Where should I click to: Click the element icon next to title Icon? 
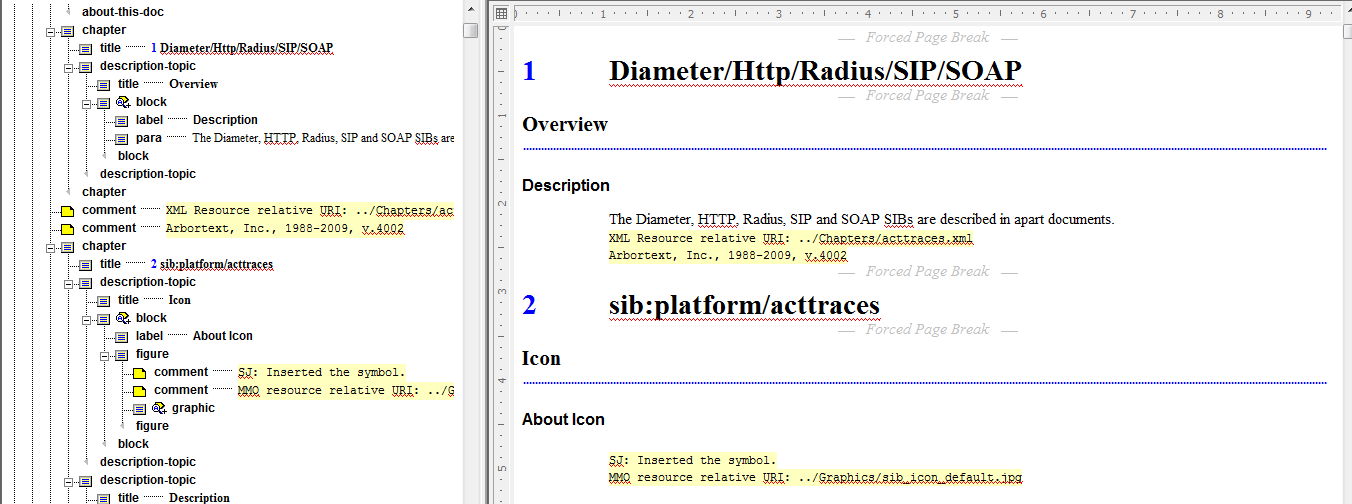coord(104,300)
